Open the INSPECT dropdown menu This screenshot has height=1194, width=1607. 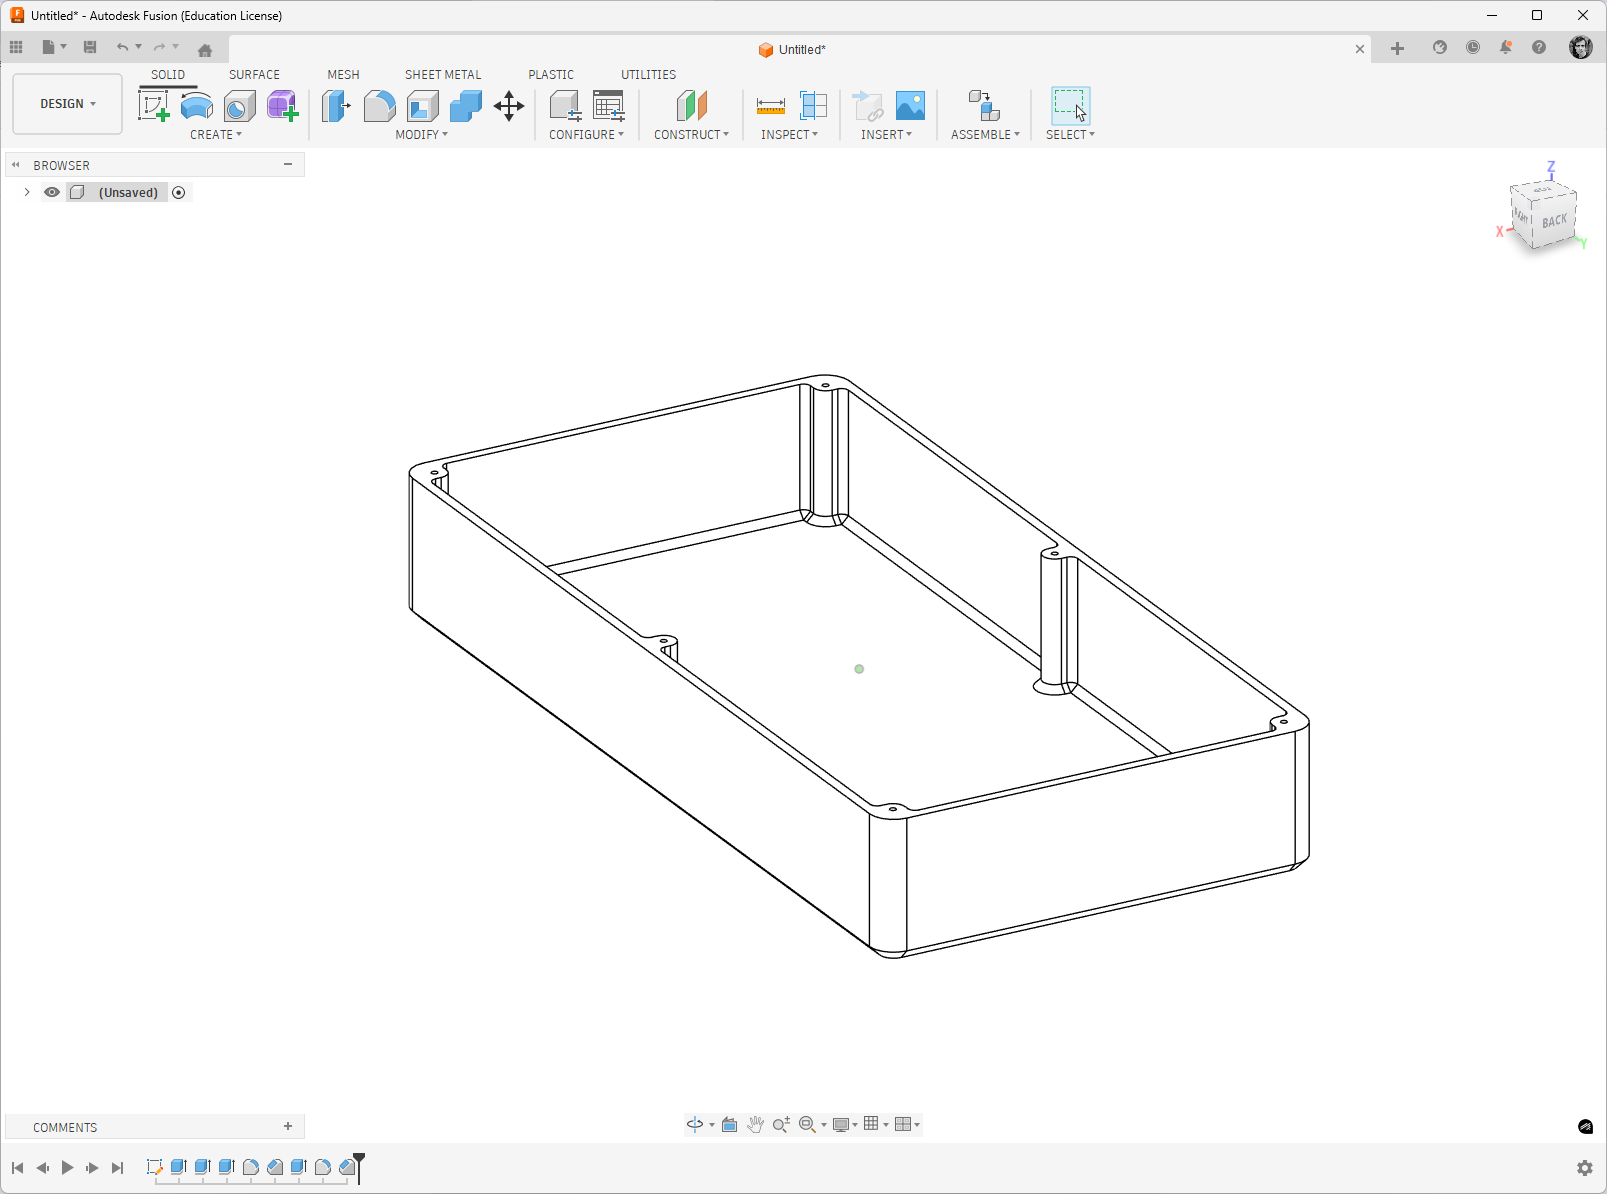(790, 135)
